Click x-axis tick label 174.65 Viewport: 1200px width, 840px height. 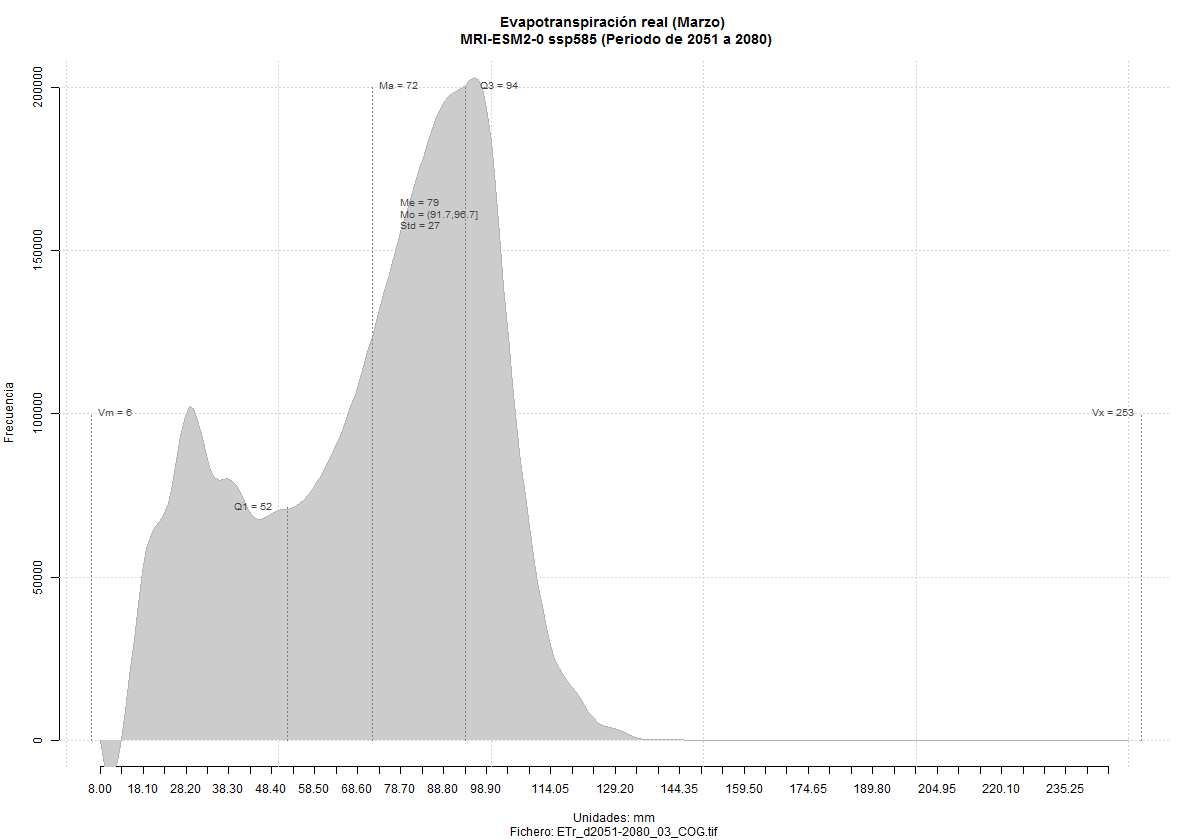pos(808,789)
